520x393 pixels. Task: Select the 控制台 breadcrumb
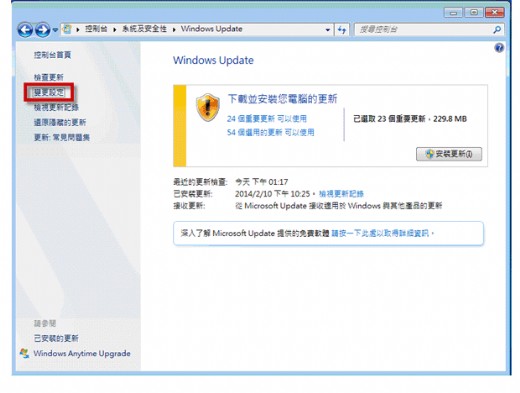pos(96,29)
